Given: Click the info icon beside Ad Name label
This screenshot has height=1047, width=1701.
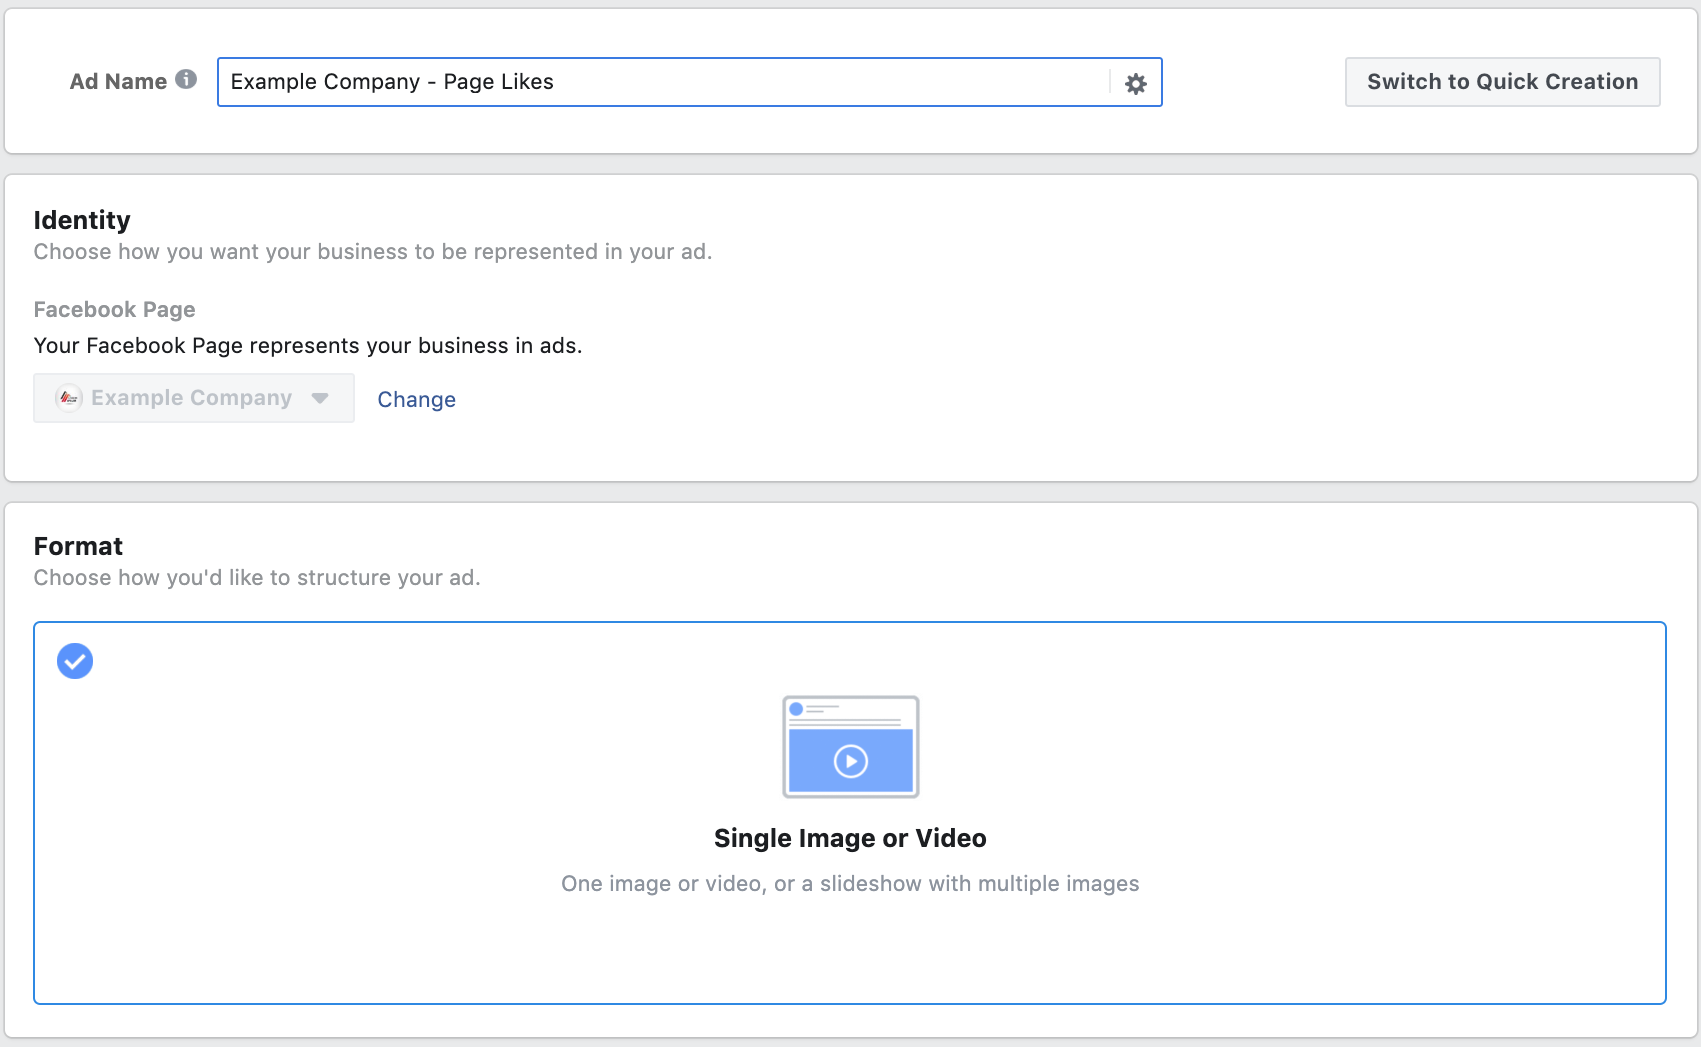Looking at the screenshot, I should 186,80.
